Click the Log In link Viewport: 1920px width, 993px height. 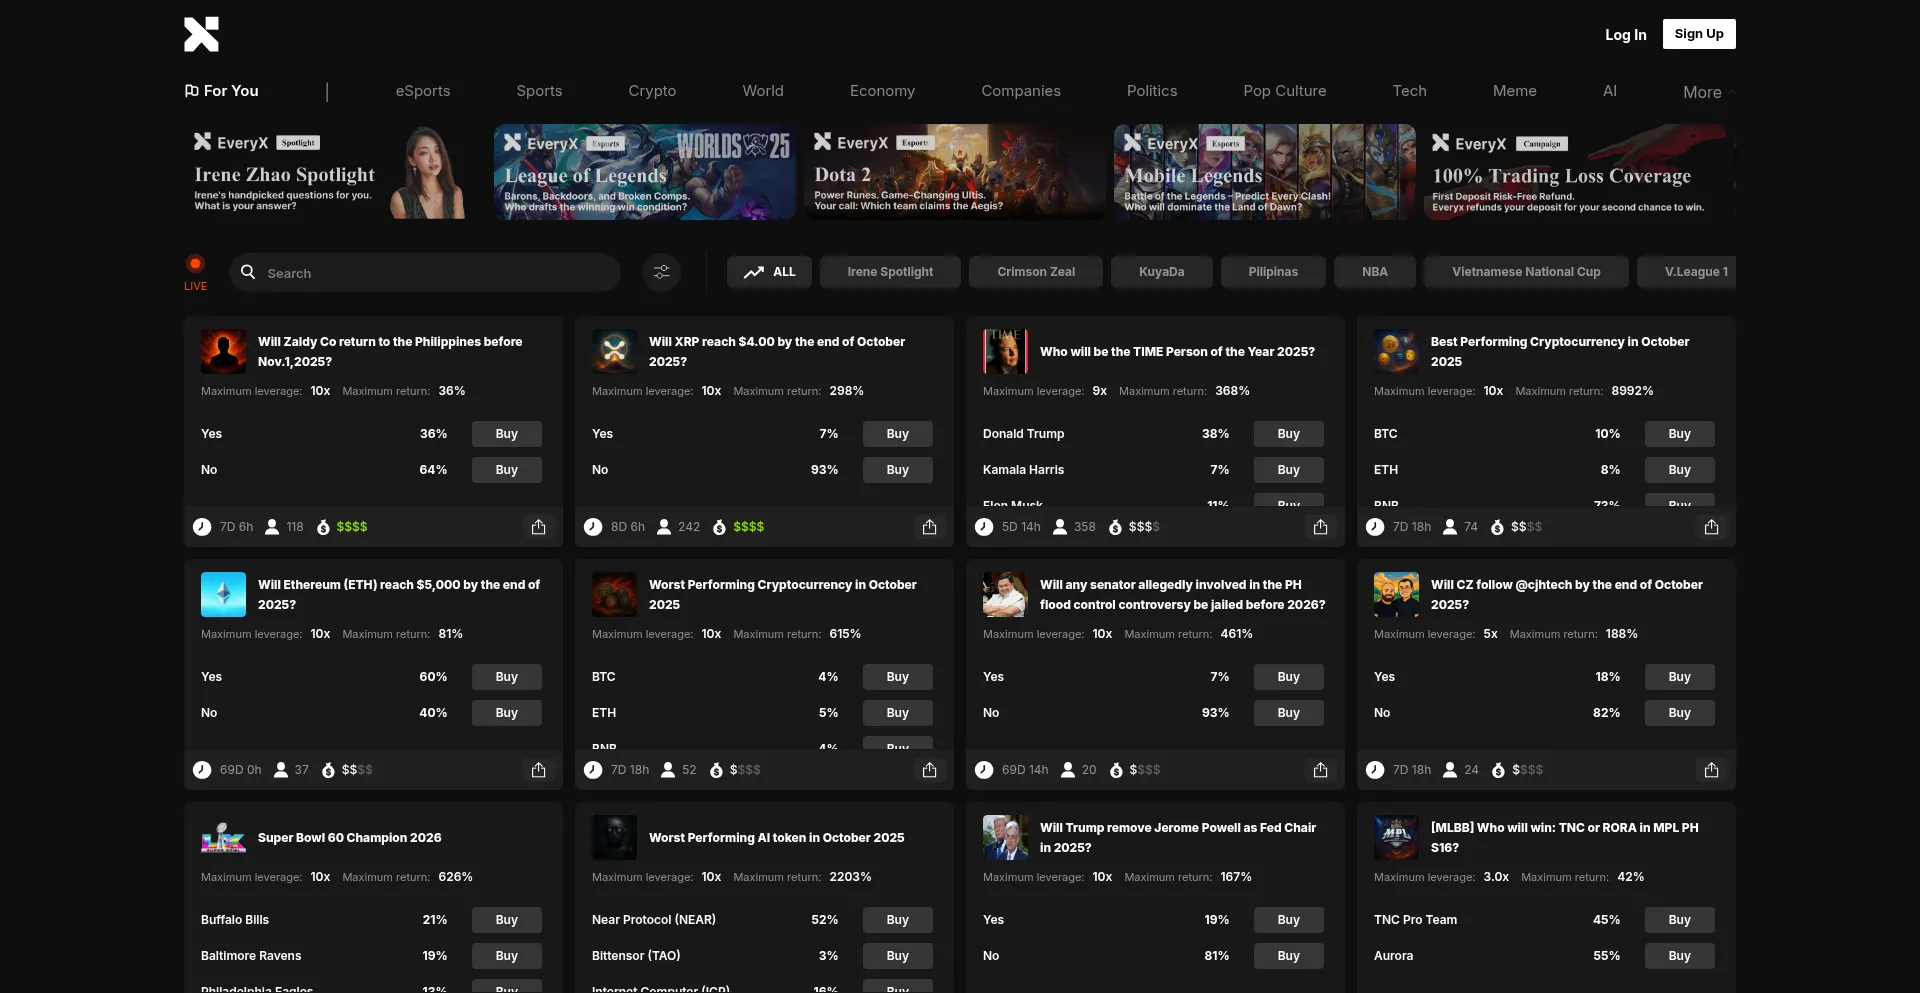(x=1625, y=35)
